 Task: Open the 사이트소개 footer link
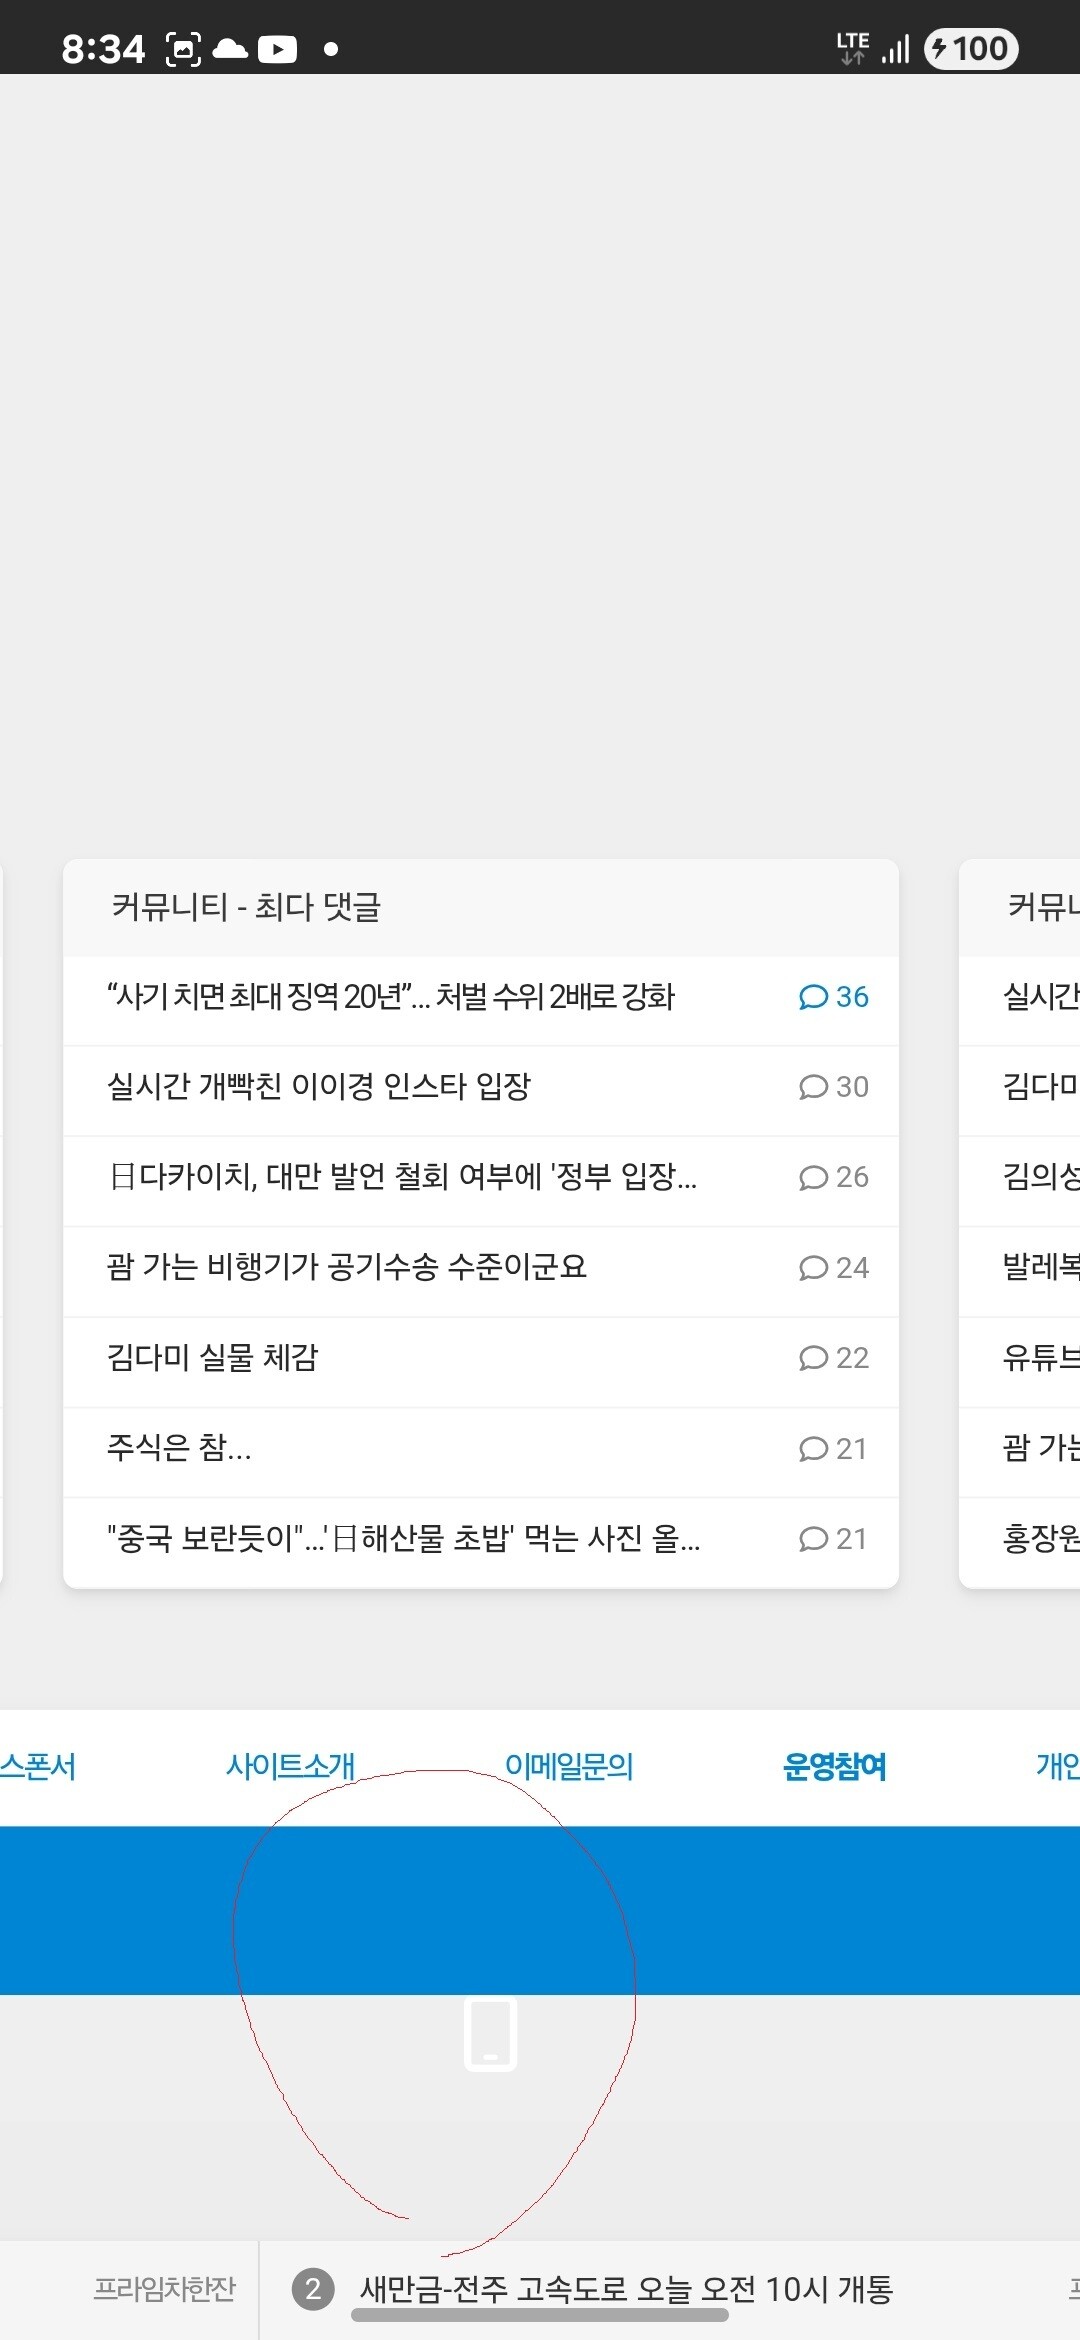click(290, 1766)
